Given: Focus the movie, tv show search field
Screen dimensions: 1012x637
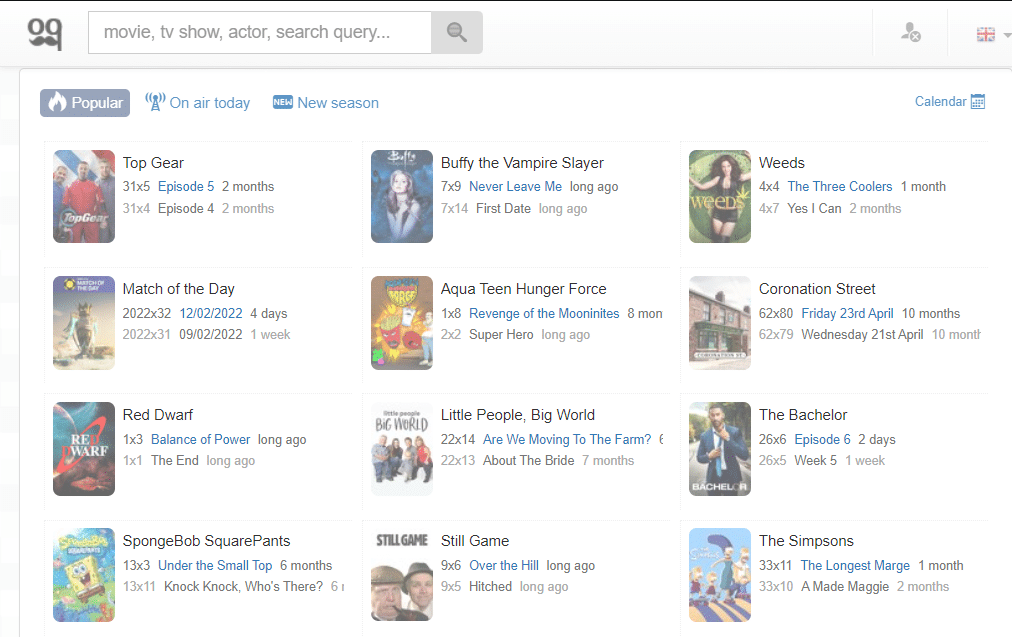Looking at the screenshot, I should tap(259, 32).
